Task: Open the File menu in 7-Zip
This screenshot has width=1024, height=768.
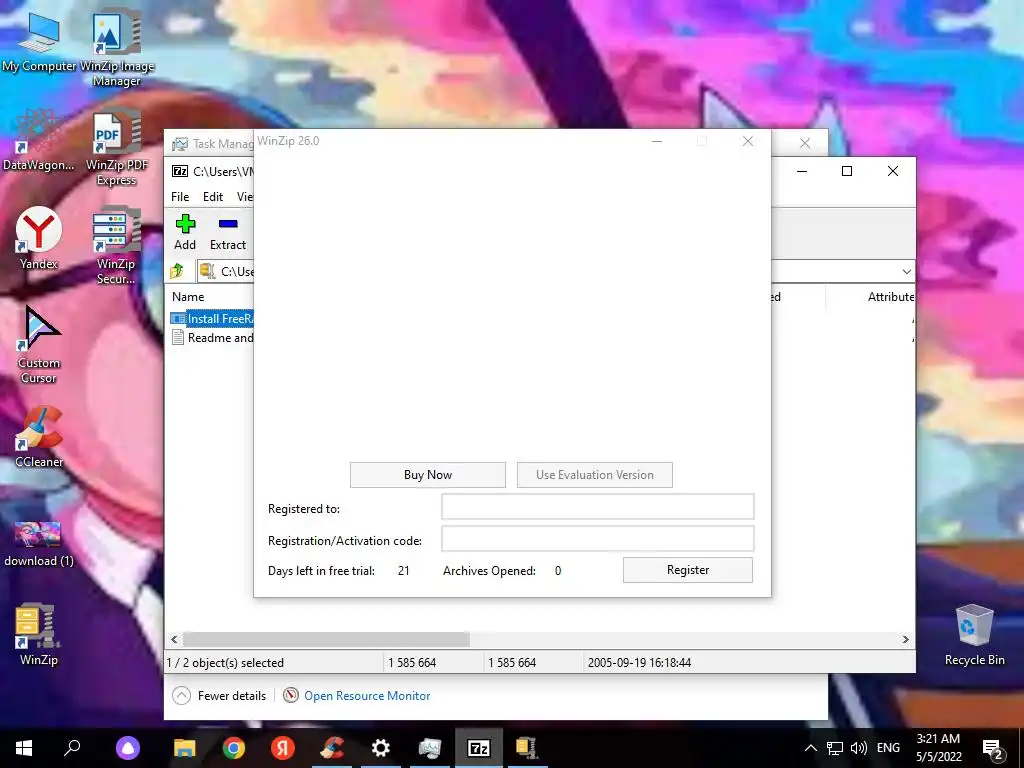Action: coord(180,197)
